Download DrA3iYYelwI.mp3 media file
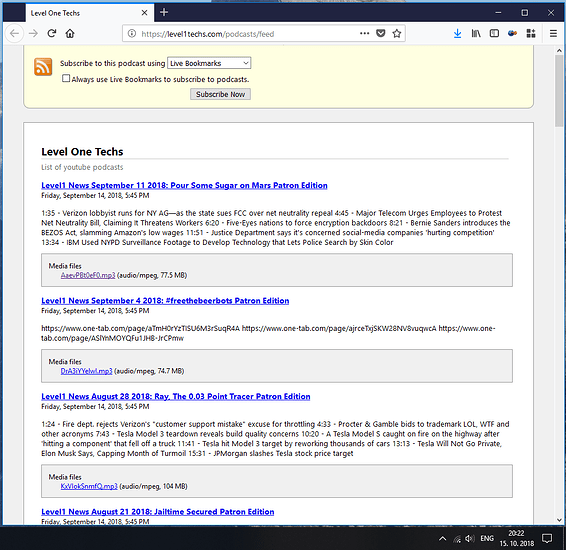This screenshot has width=566, height=550. point(86,371)
